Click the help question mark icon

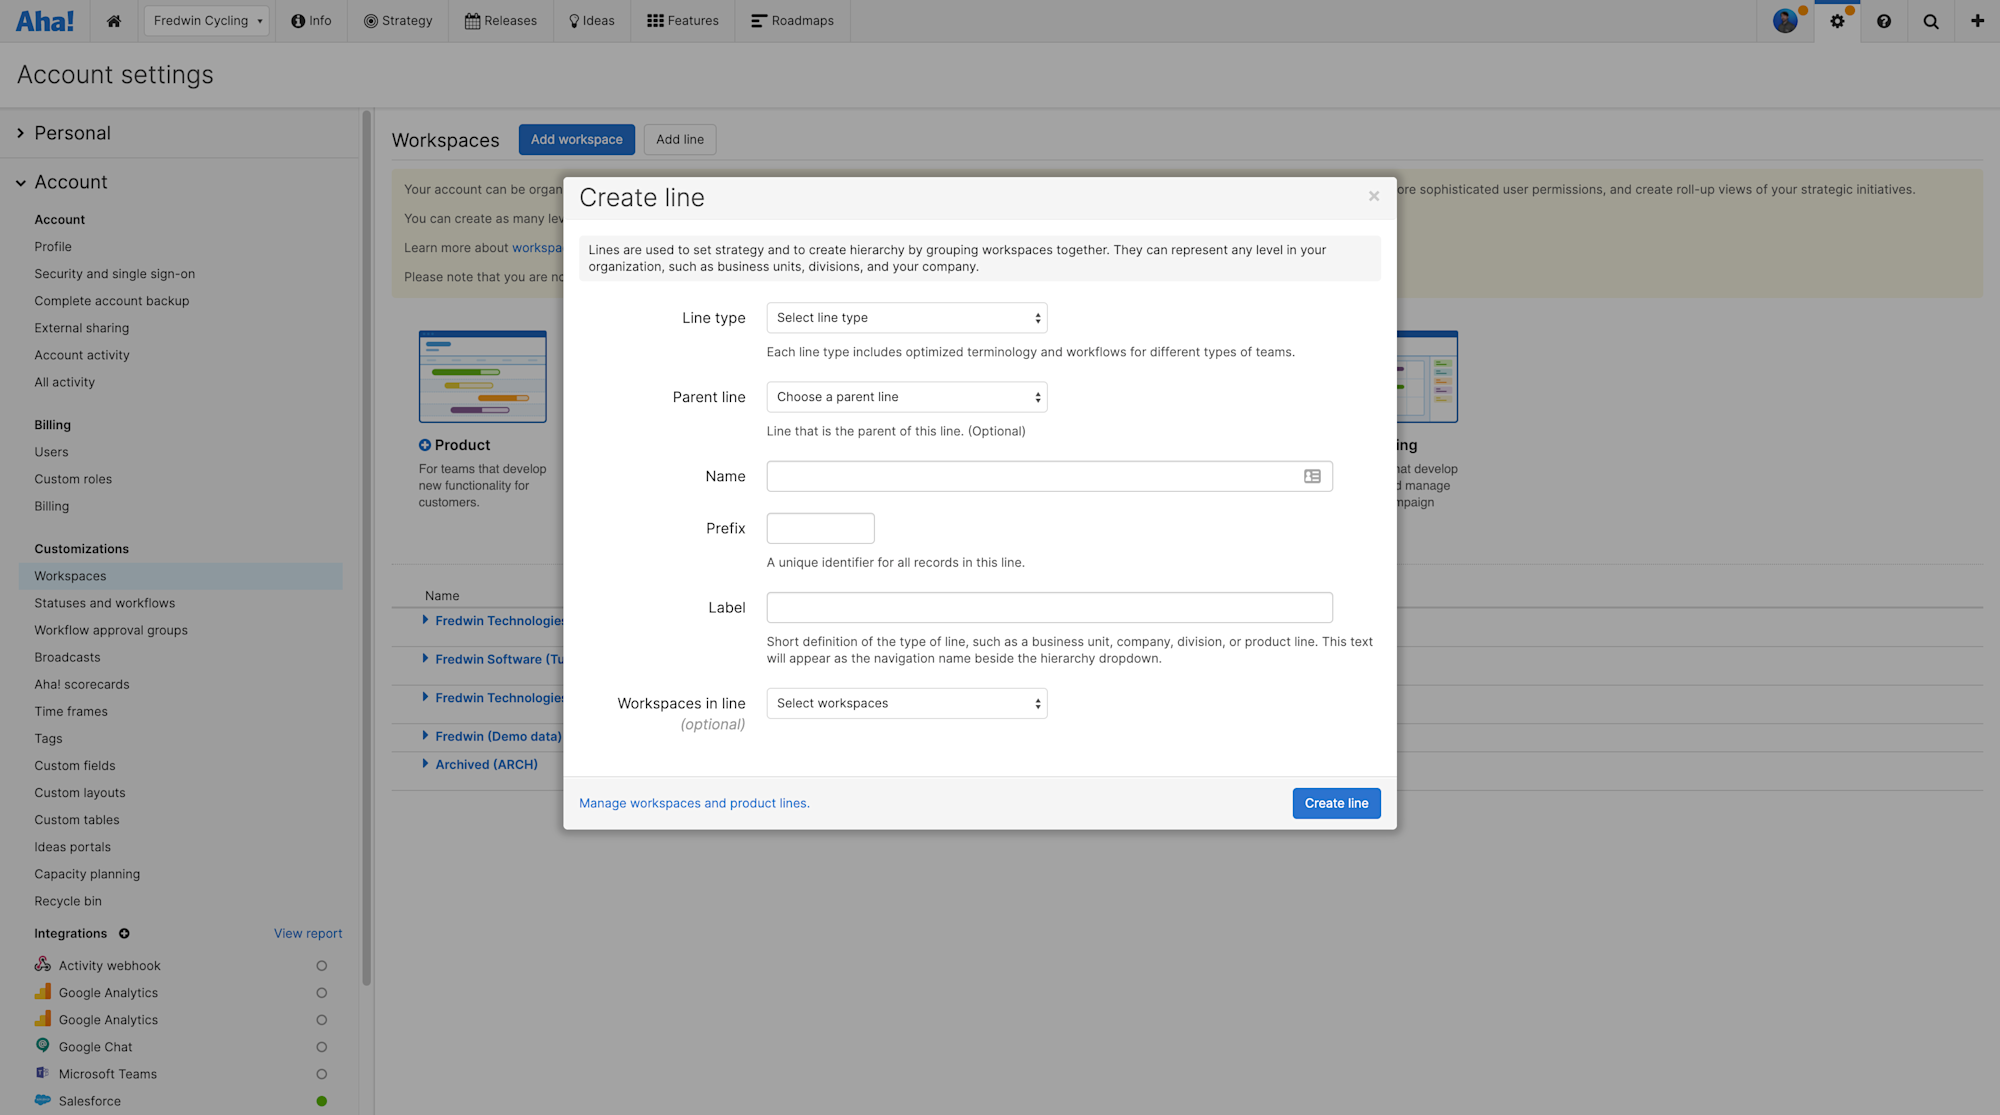[1884, 21]
